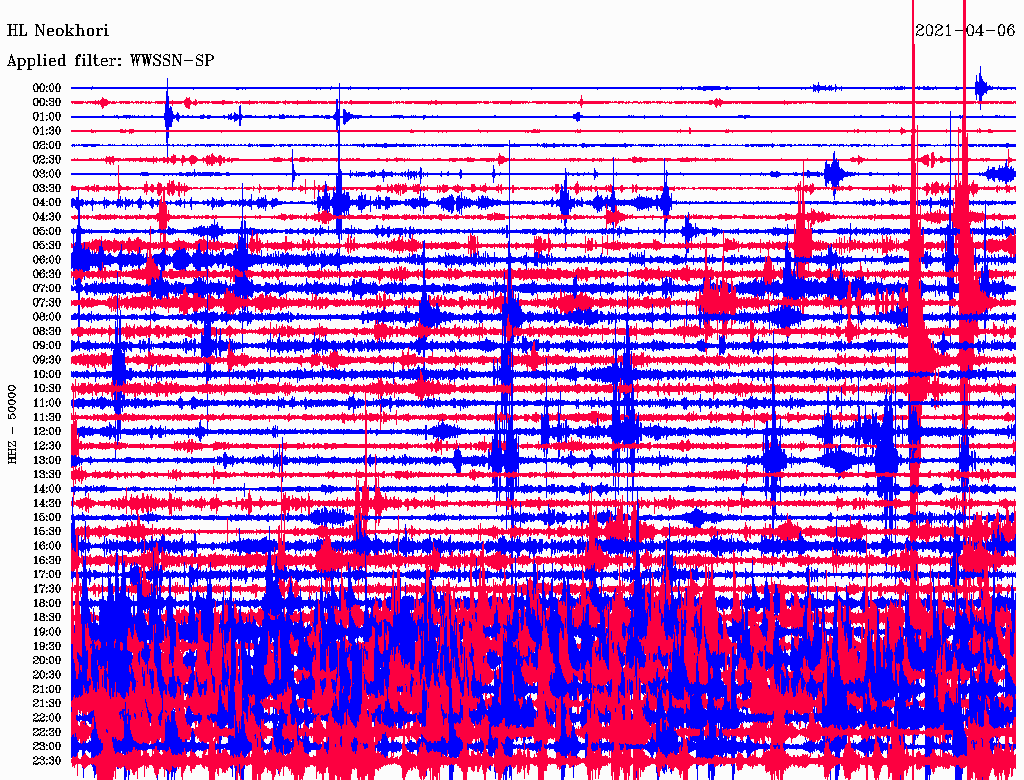This screenshot has width=1024, height=780.
Task: Select the 09:30 time label
Action: click(x=47, y=360)
